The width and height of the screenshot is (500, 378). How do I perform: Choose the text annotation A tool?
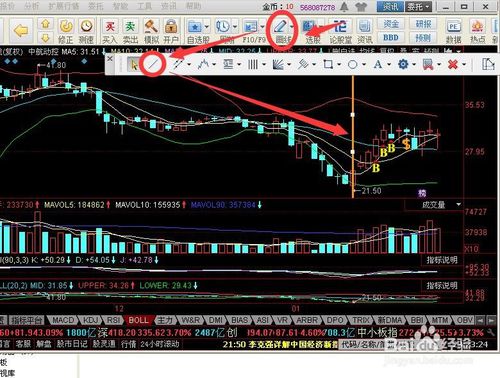(x=378, y=64)
